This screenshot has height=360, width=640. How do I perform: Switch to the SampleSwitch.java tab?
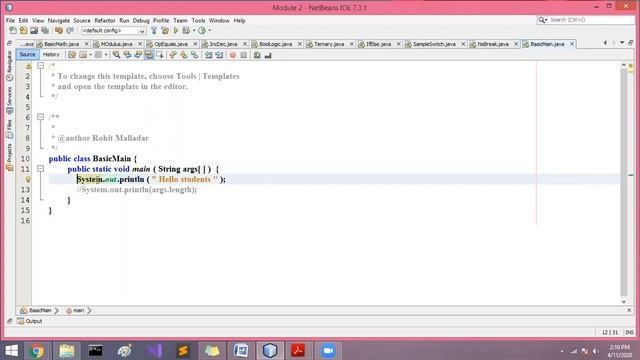pyautogui.click(x=434, y=44)
